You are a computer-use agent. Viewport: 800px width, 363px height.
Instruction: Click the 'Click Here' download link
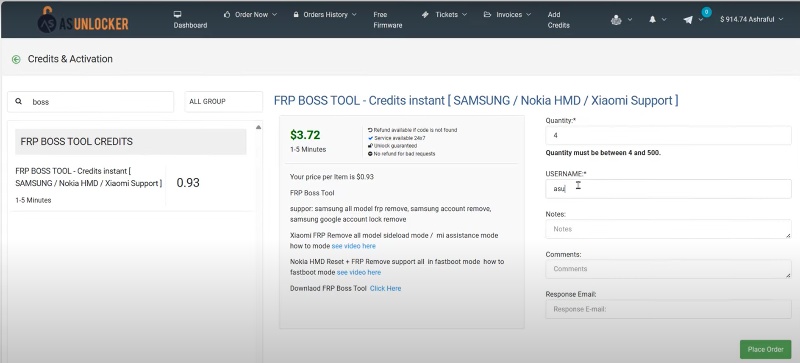coord(385,288)
